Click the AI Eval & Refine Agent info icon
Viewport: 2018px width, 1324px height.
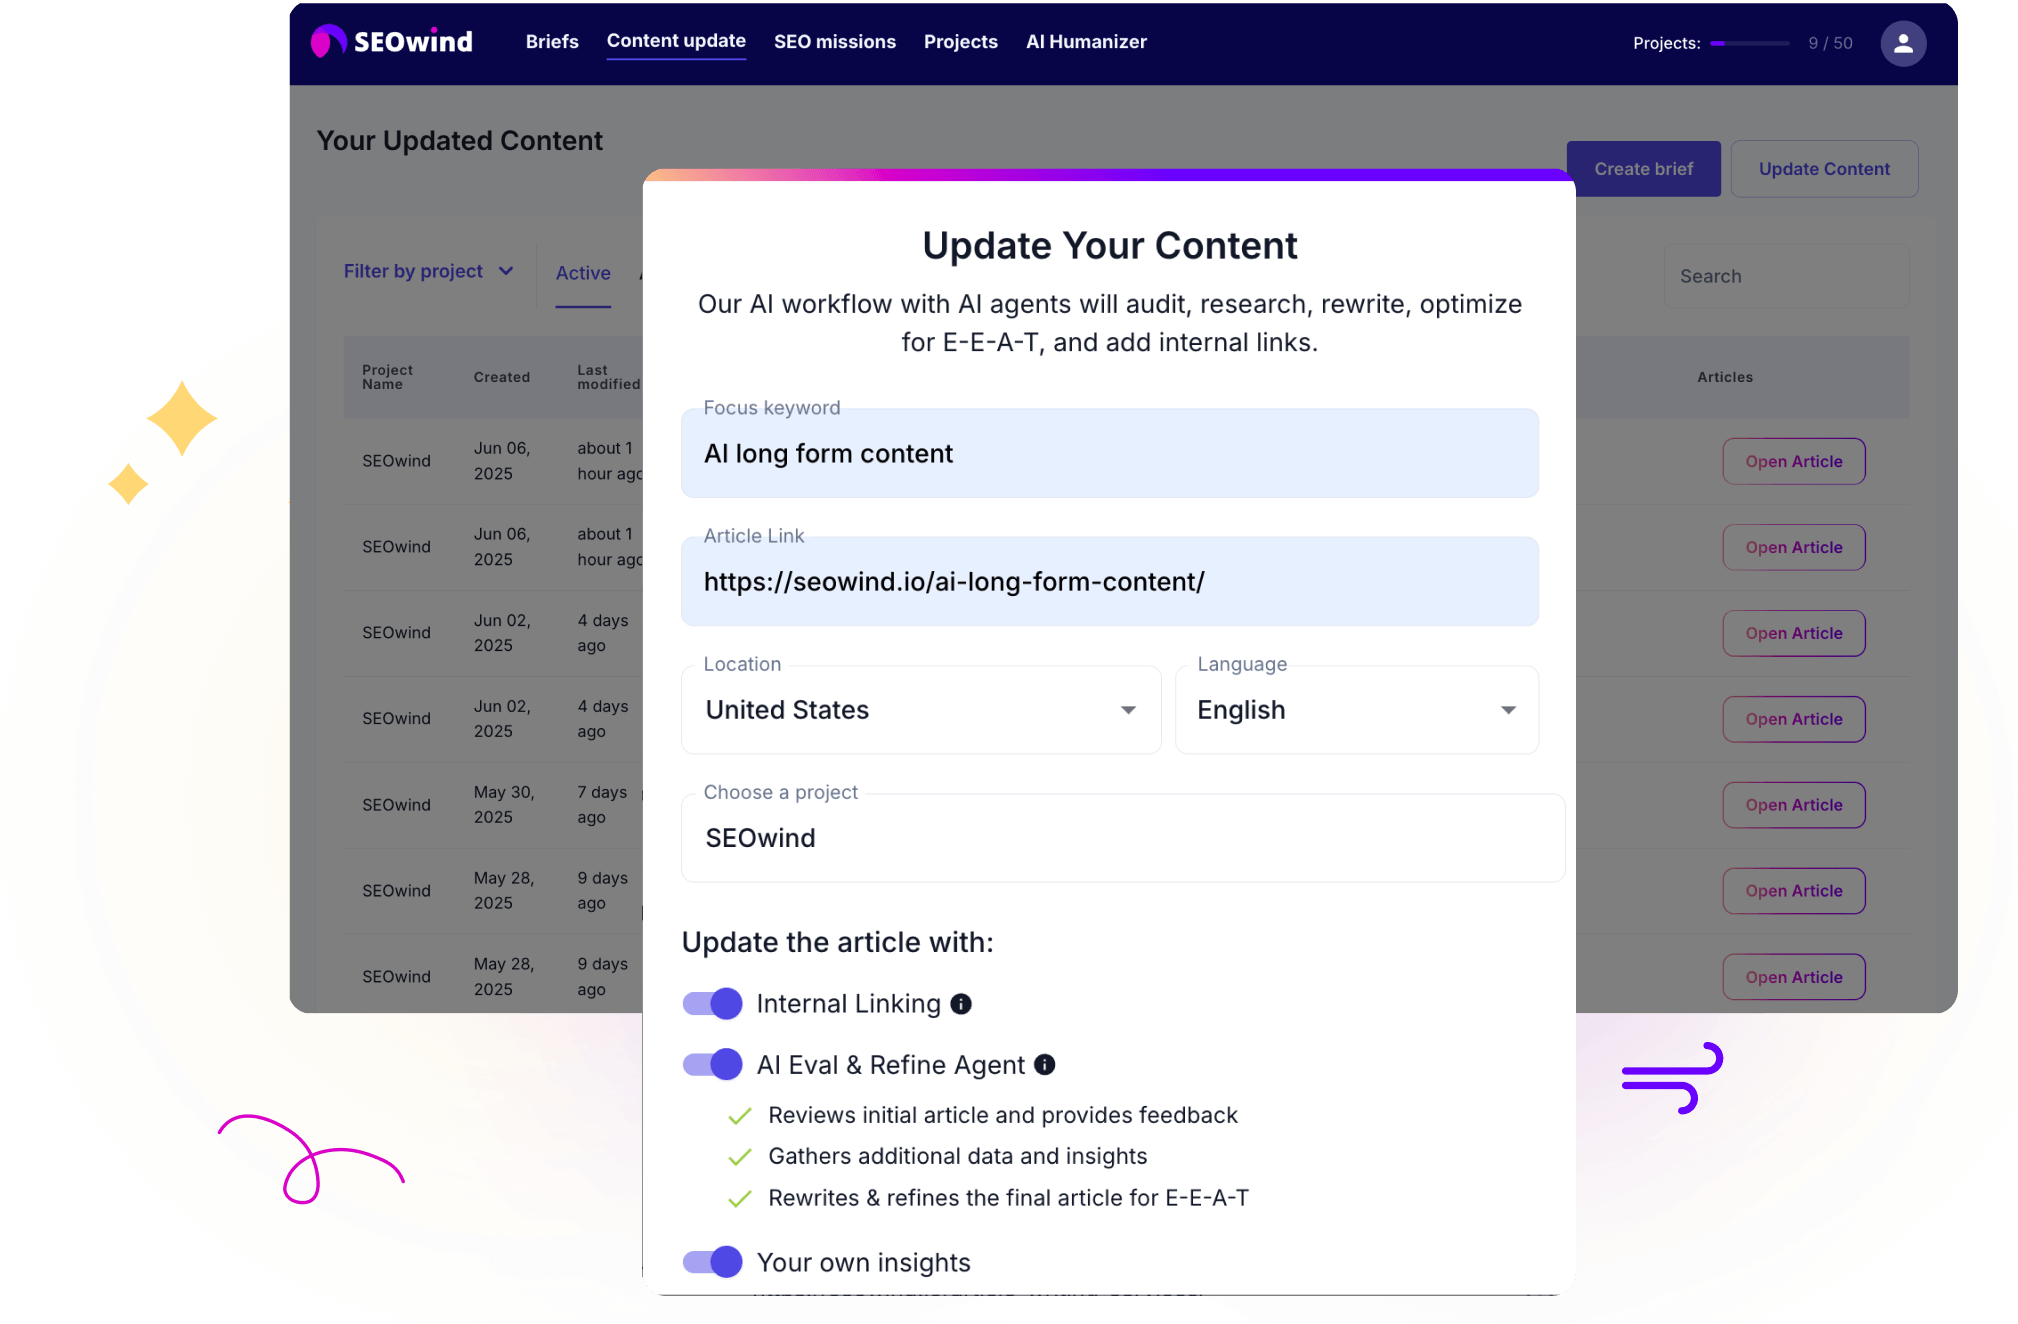click(1044, 1065)
